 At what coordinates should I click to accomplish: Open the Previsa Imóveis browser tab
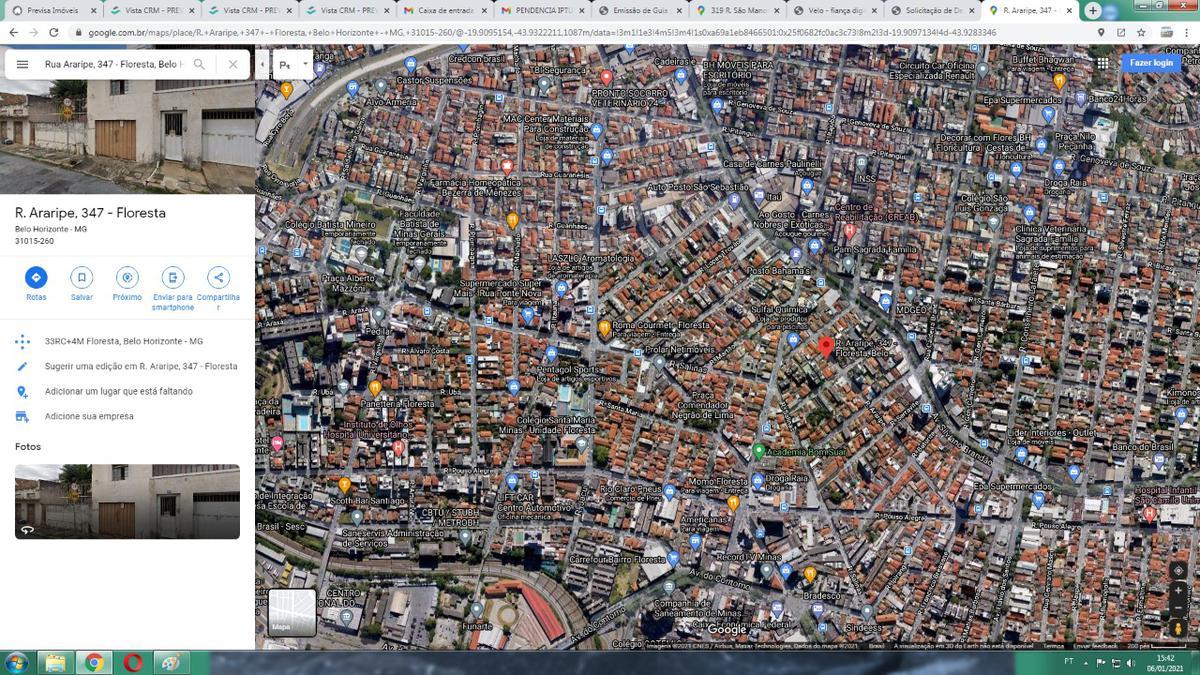[52, 10]
